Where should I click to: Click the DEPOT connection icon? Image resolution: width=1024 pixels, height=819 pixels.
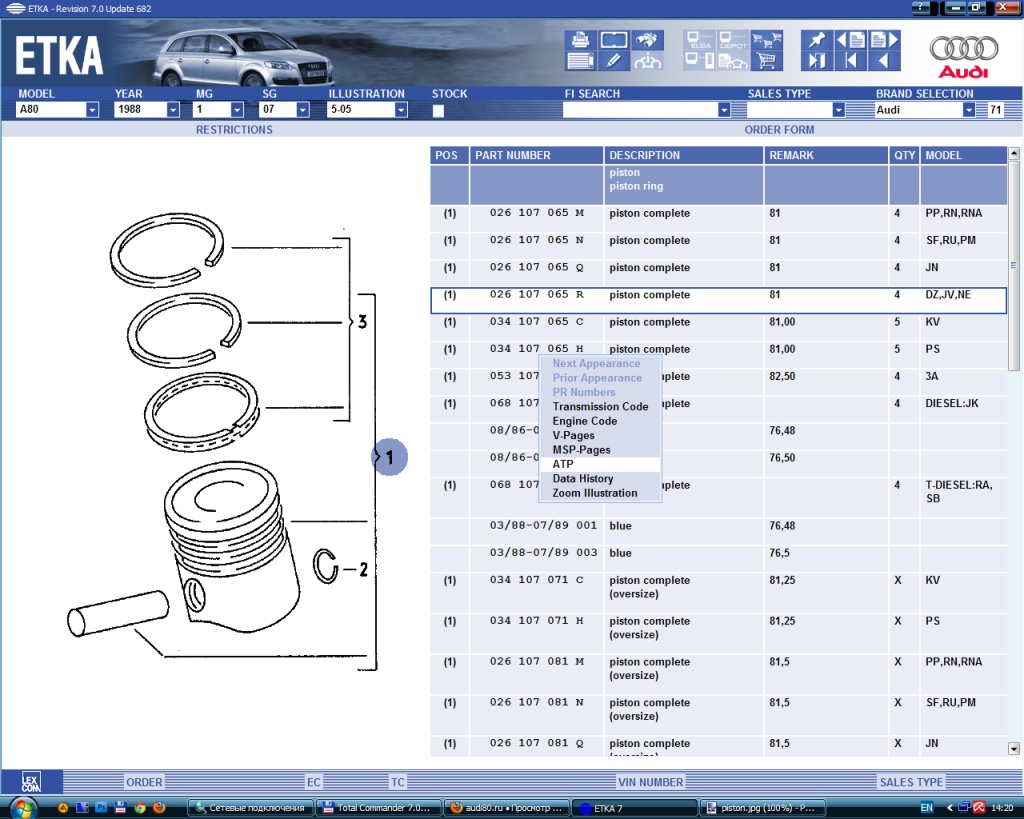[733, 40]
